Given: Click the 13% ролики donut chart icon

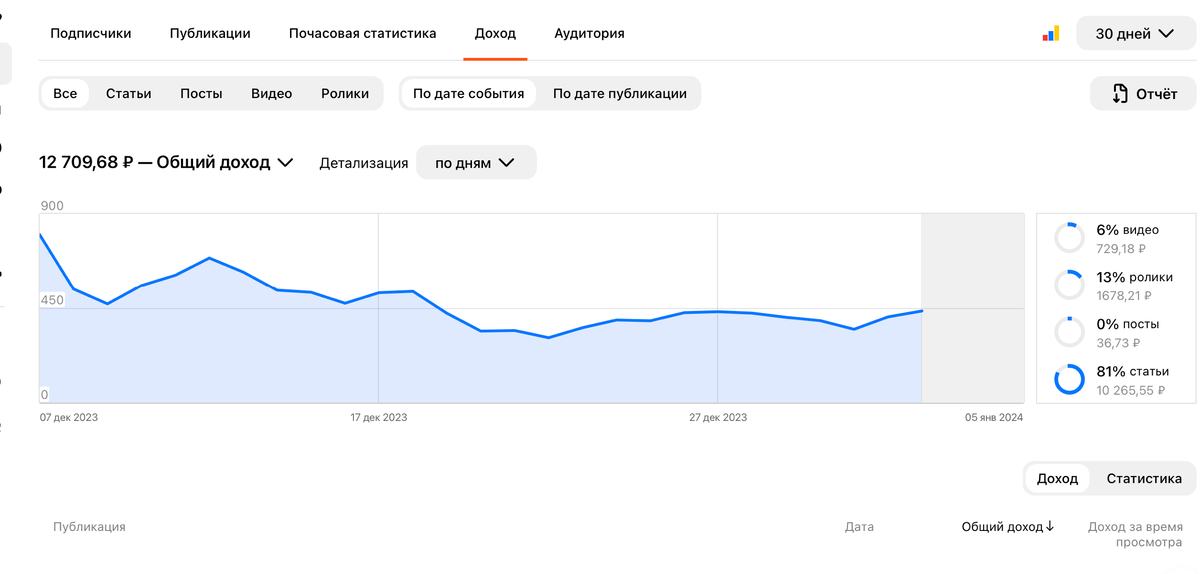Looking at the screenshot, I should point(1069,285).
